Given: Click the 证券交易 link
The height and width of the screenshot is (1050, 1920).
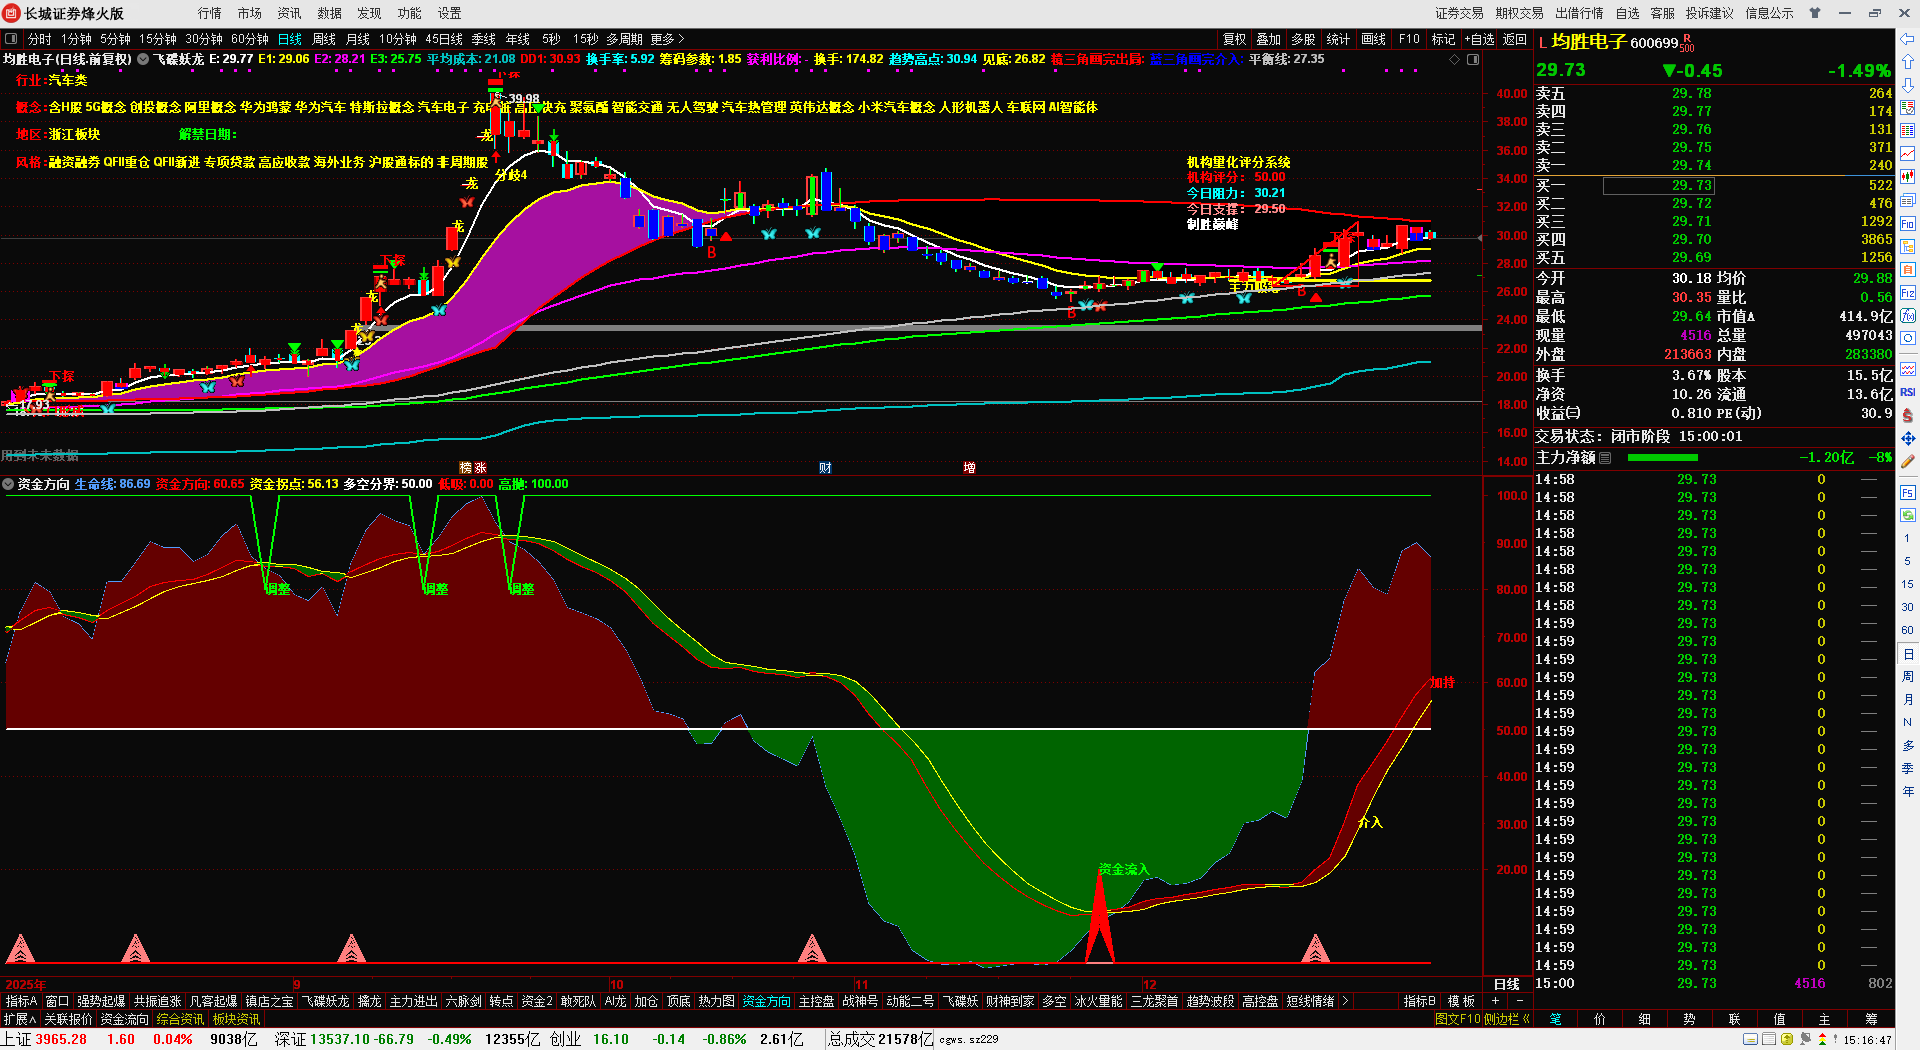Looking at the screenshot, I should pyautogui.click(x=1460, y=13).
